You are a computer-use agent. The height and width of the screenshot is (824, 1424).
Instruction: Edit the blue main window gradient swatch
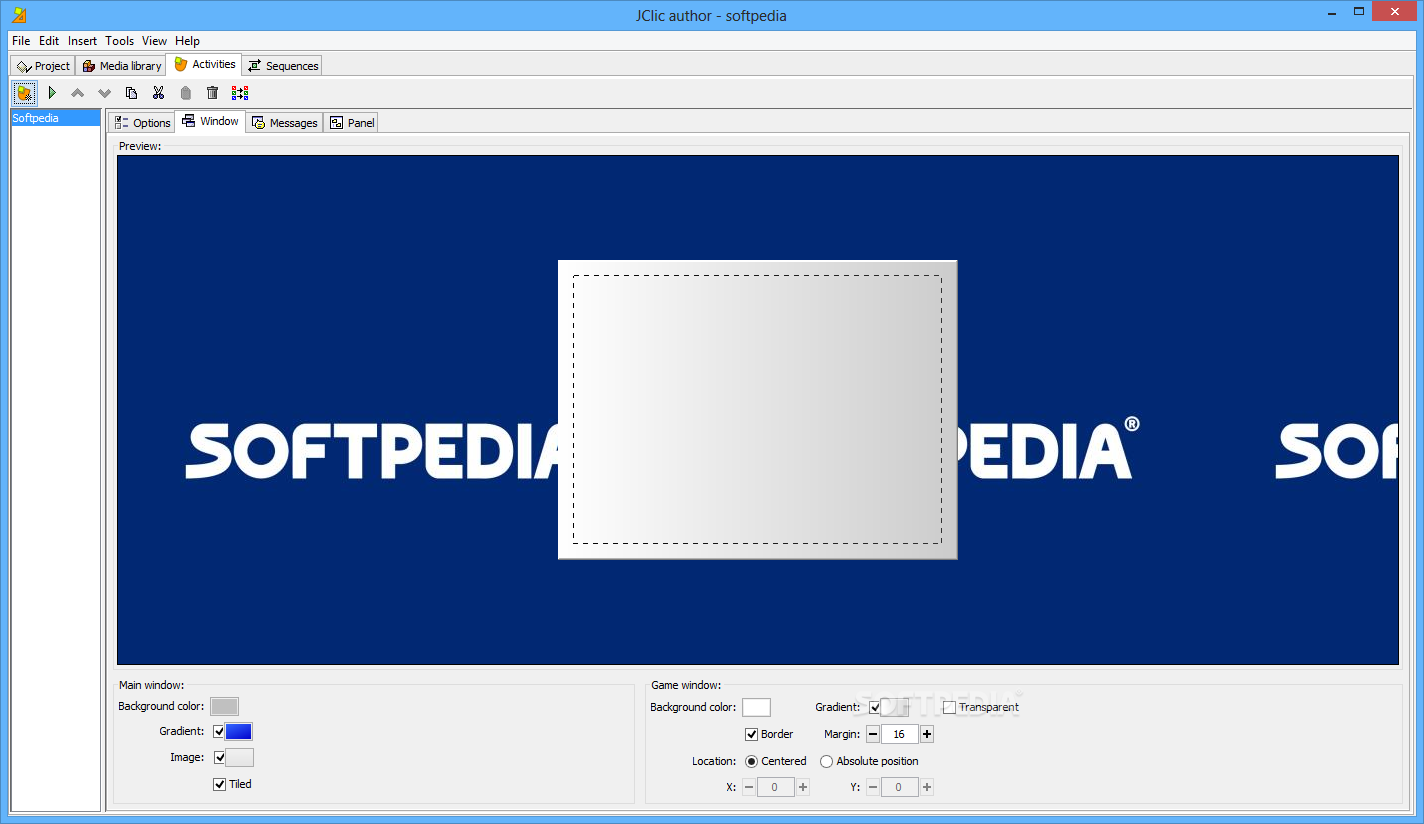point(239,732)
